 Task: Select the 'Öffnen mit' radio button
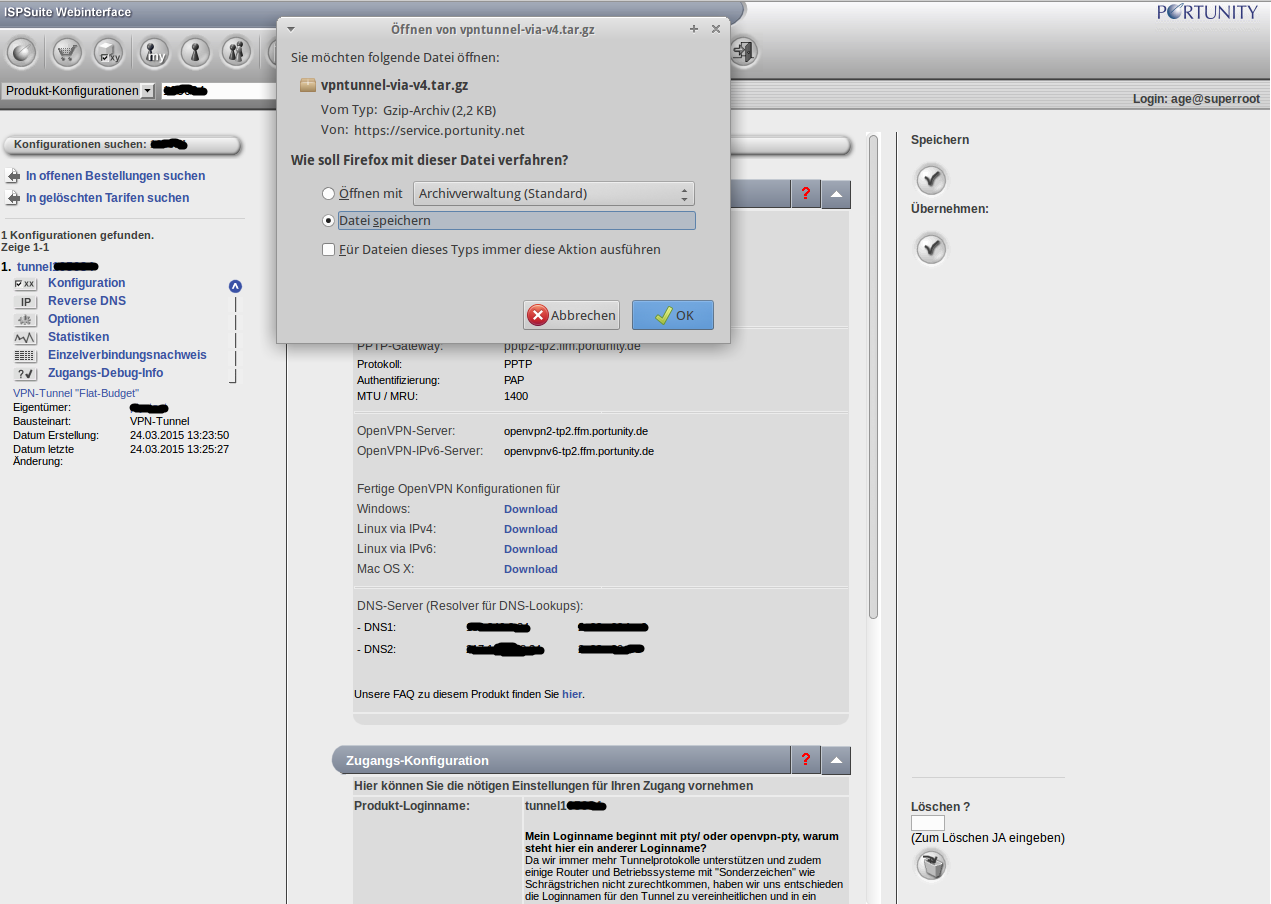coord(328,194)
